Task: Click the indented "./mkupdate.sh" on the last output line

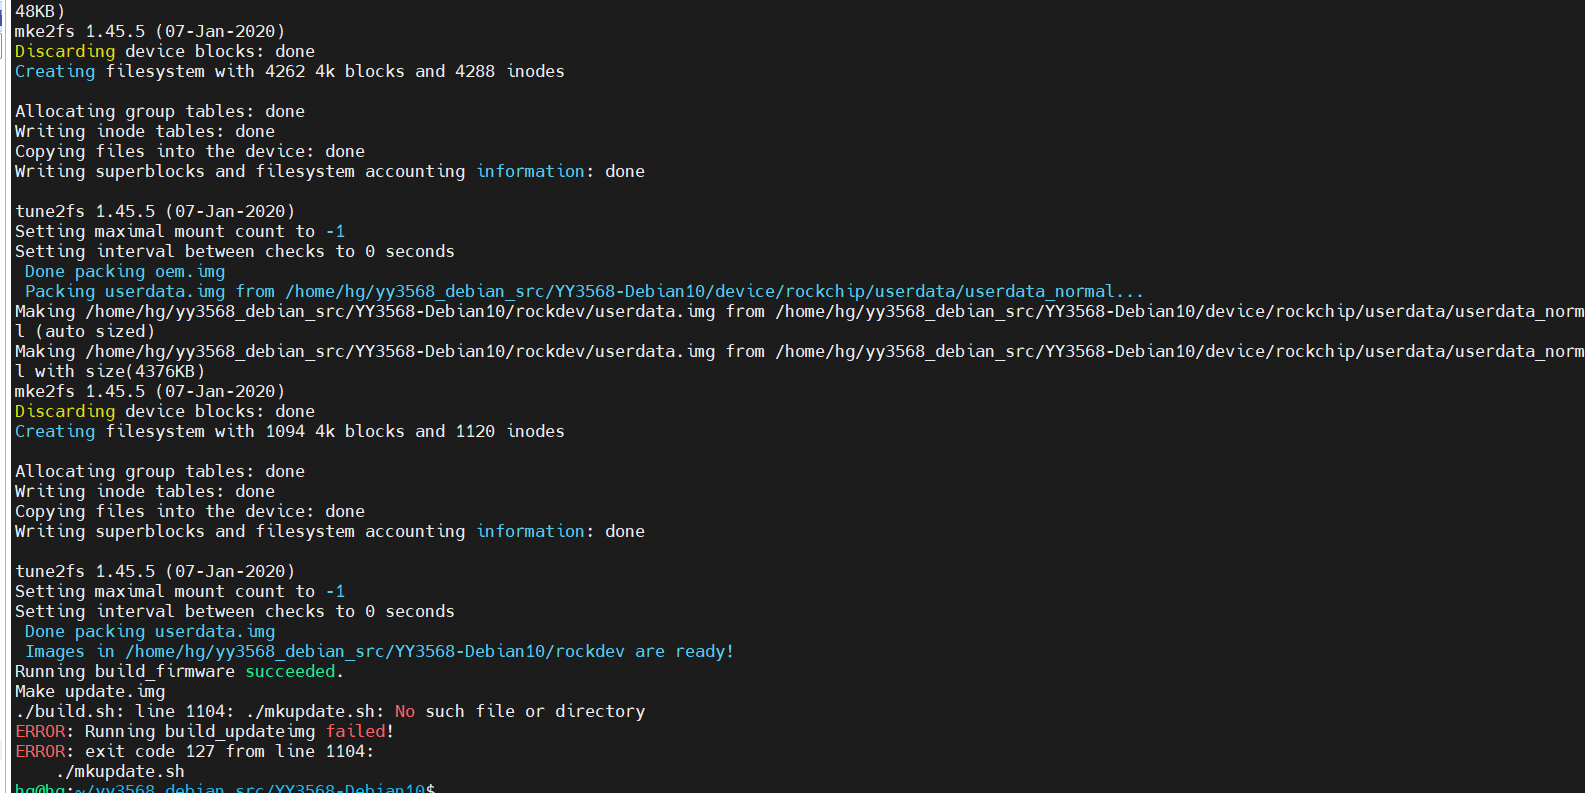Action: click(x=120, y=771)
